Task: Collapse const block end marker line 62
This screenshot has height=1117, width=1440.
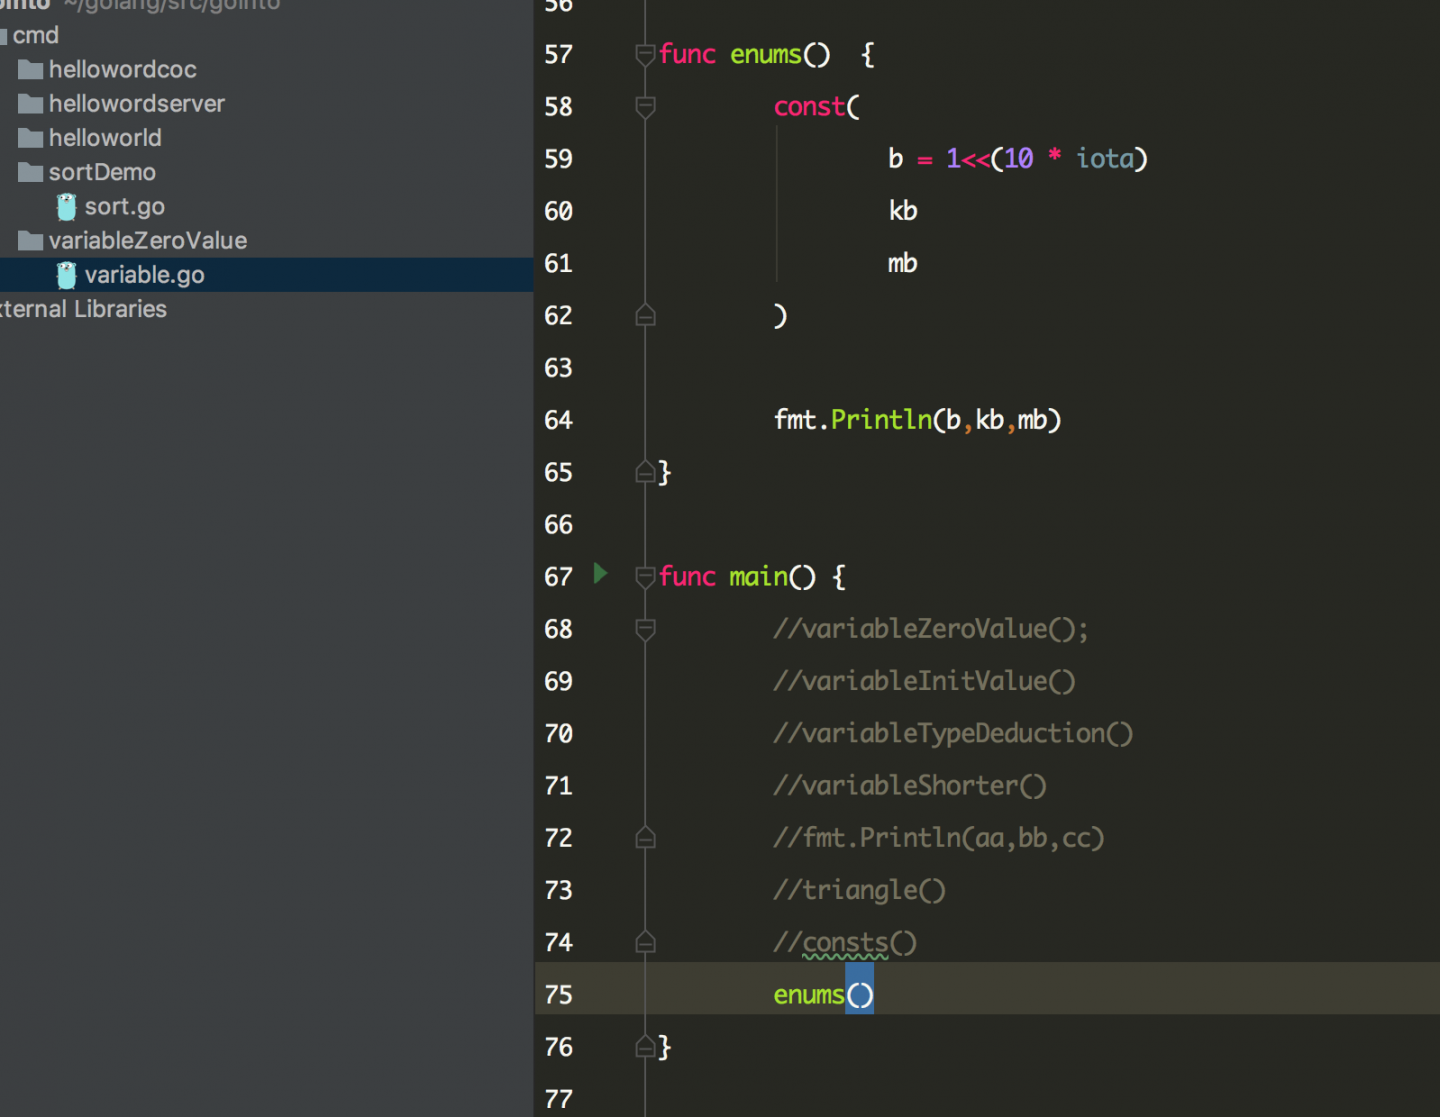Action: coord(645,316)
